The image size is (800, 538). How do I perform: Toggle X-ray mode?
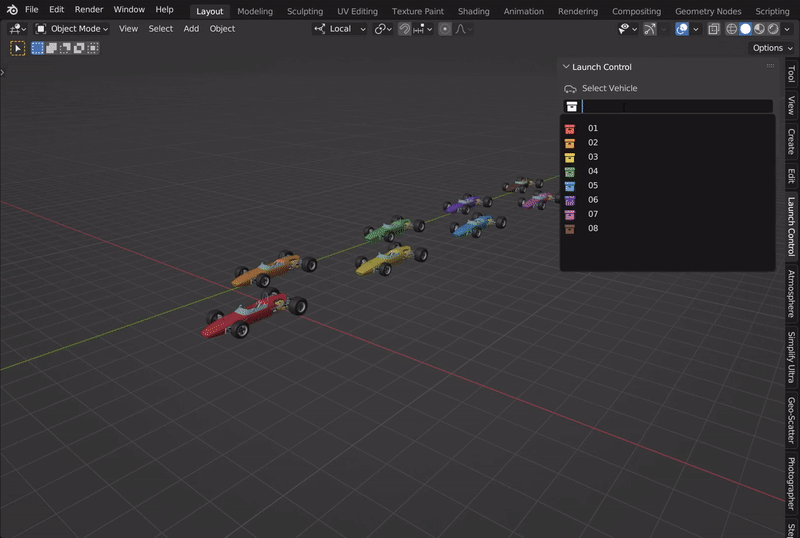(714, 29)
